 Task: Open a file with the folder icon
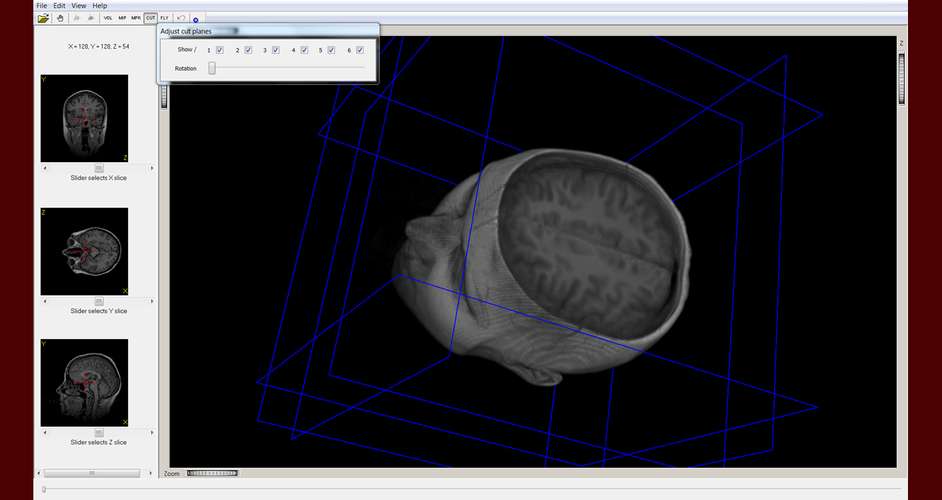(43, 19)
